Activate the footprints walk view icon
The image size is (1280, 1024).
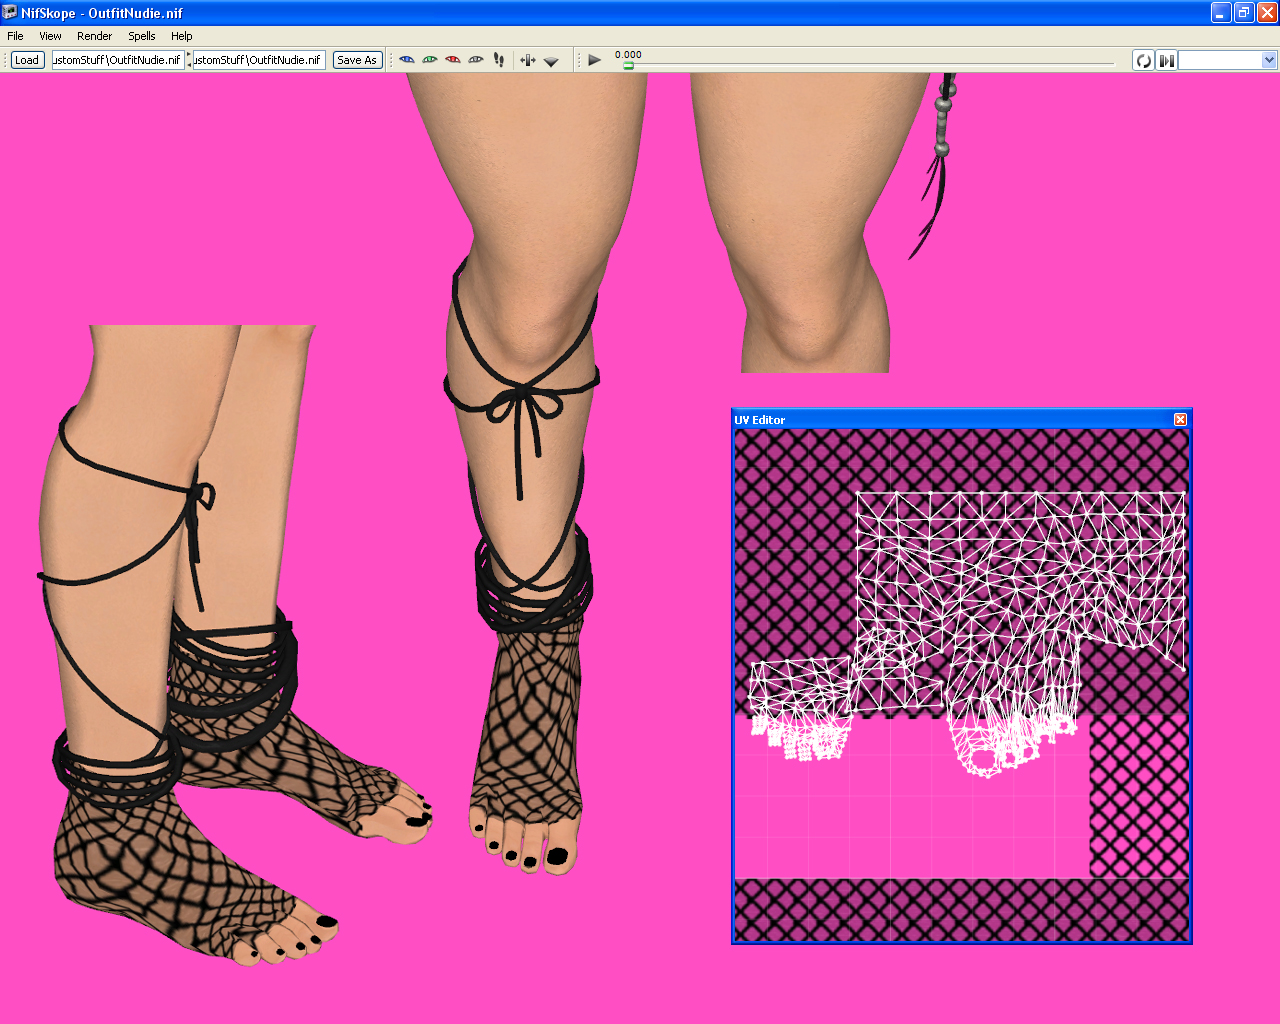point(499,60)
